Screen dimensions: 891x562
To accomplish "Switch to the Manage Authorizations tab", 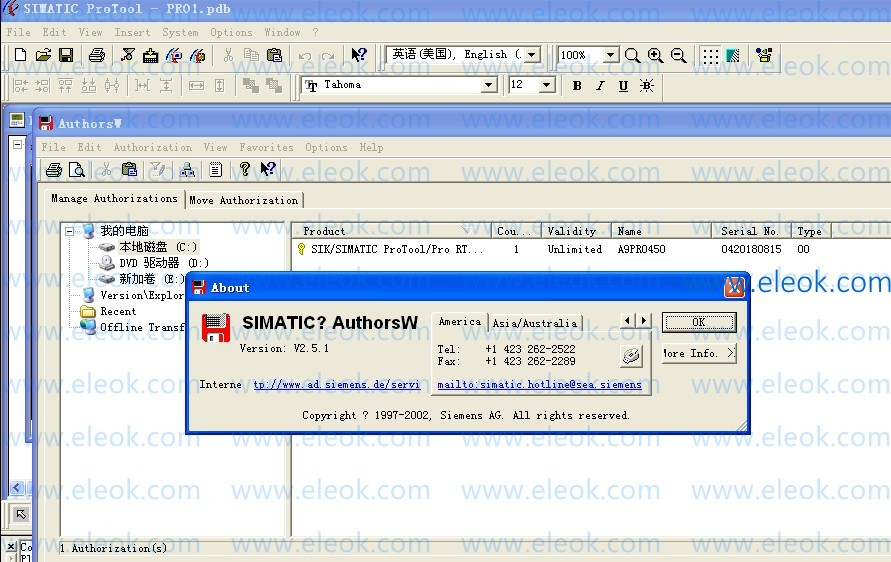I will (x=114, y=198).
